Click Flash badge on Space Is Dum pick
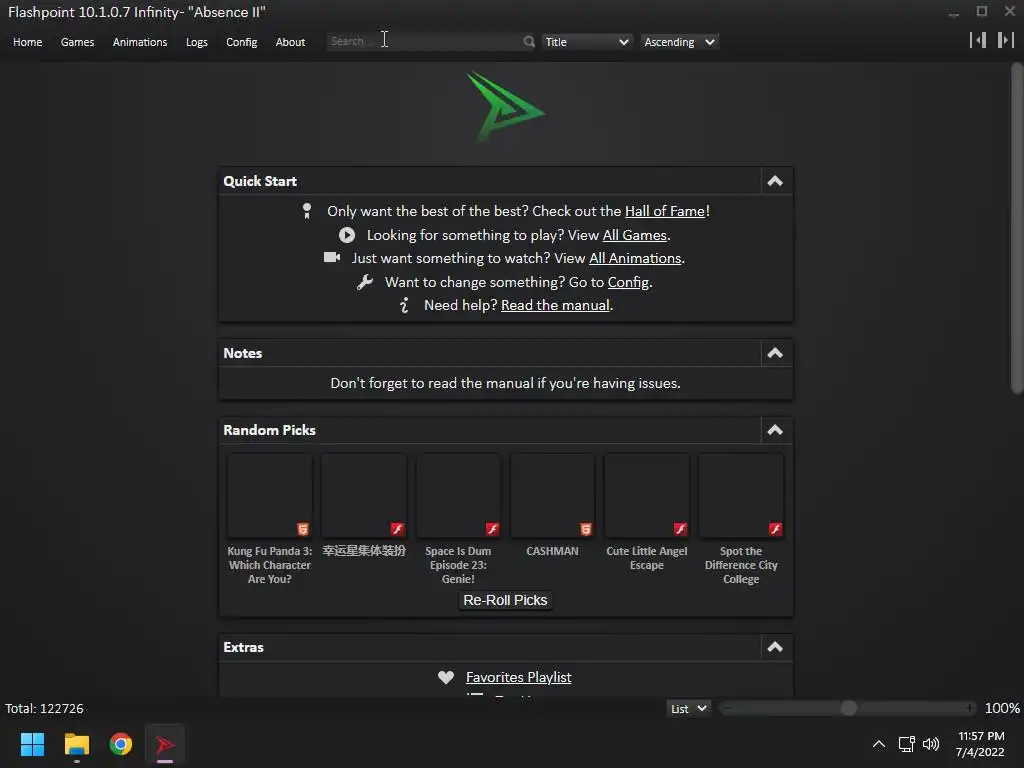Viewport: 1024px width, 768px height. pyautogui.click(x=492, y=529)
